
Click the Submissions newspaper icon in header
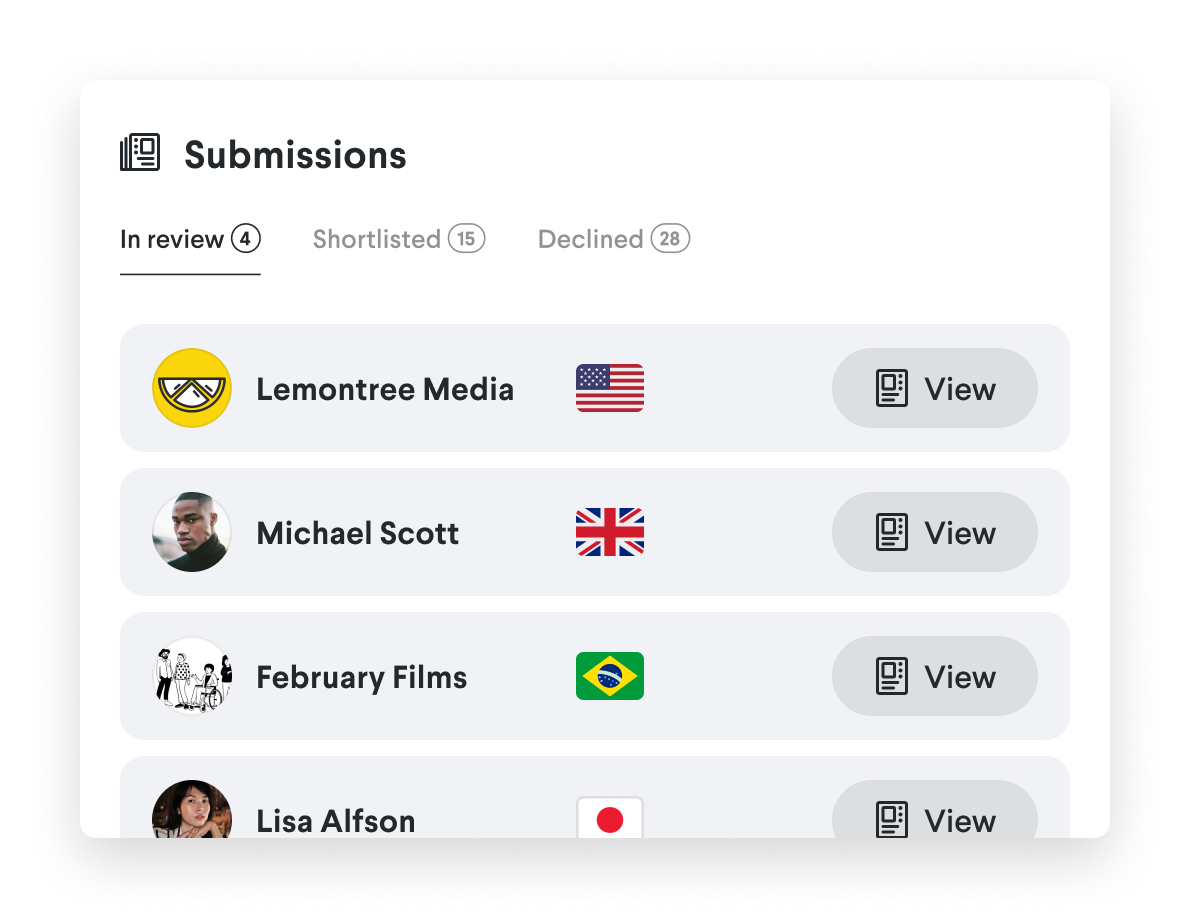tap(140, 154)
